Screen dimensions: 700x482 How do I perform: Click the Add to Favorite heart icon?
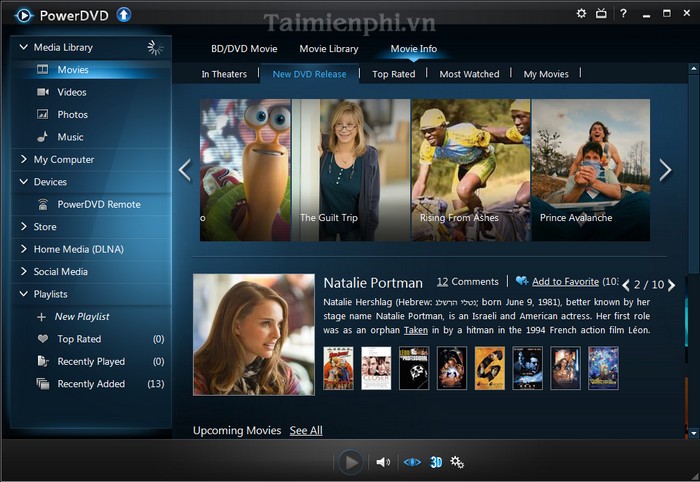522,281
